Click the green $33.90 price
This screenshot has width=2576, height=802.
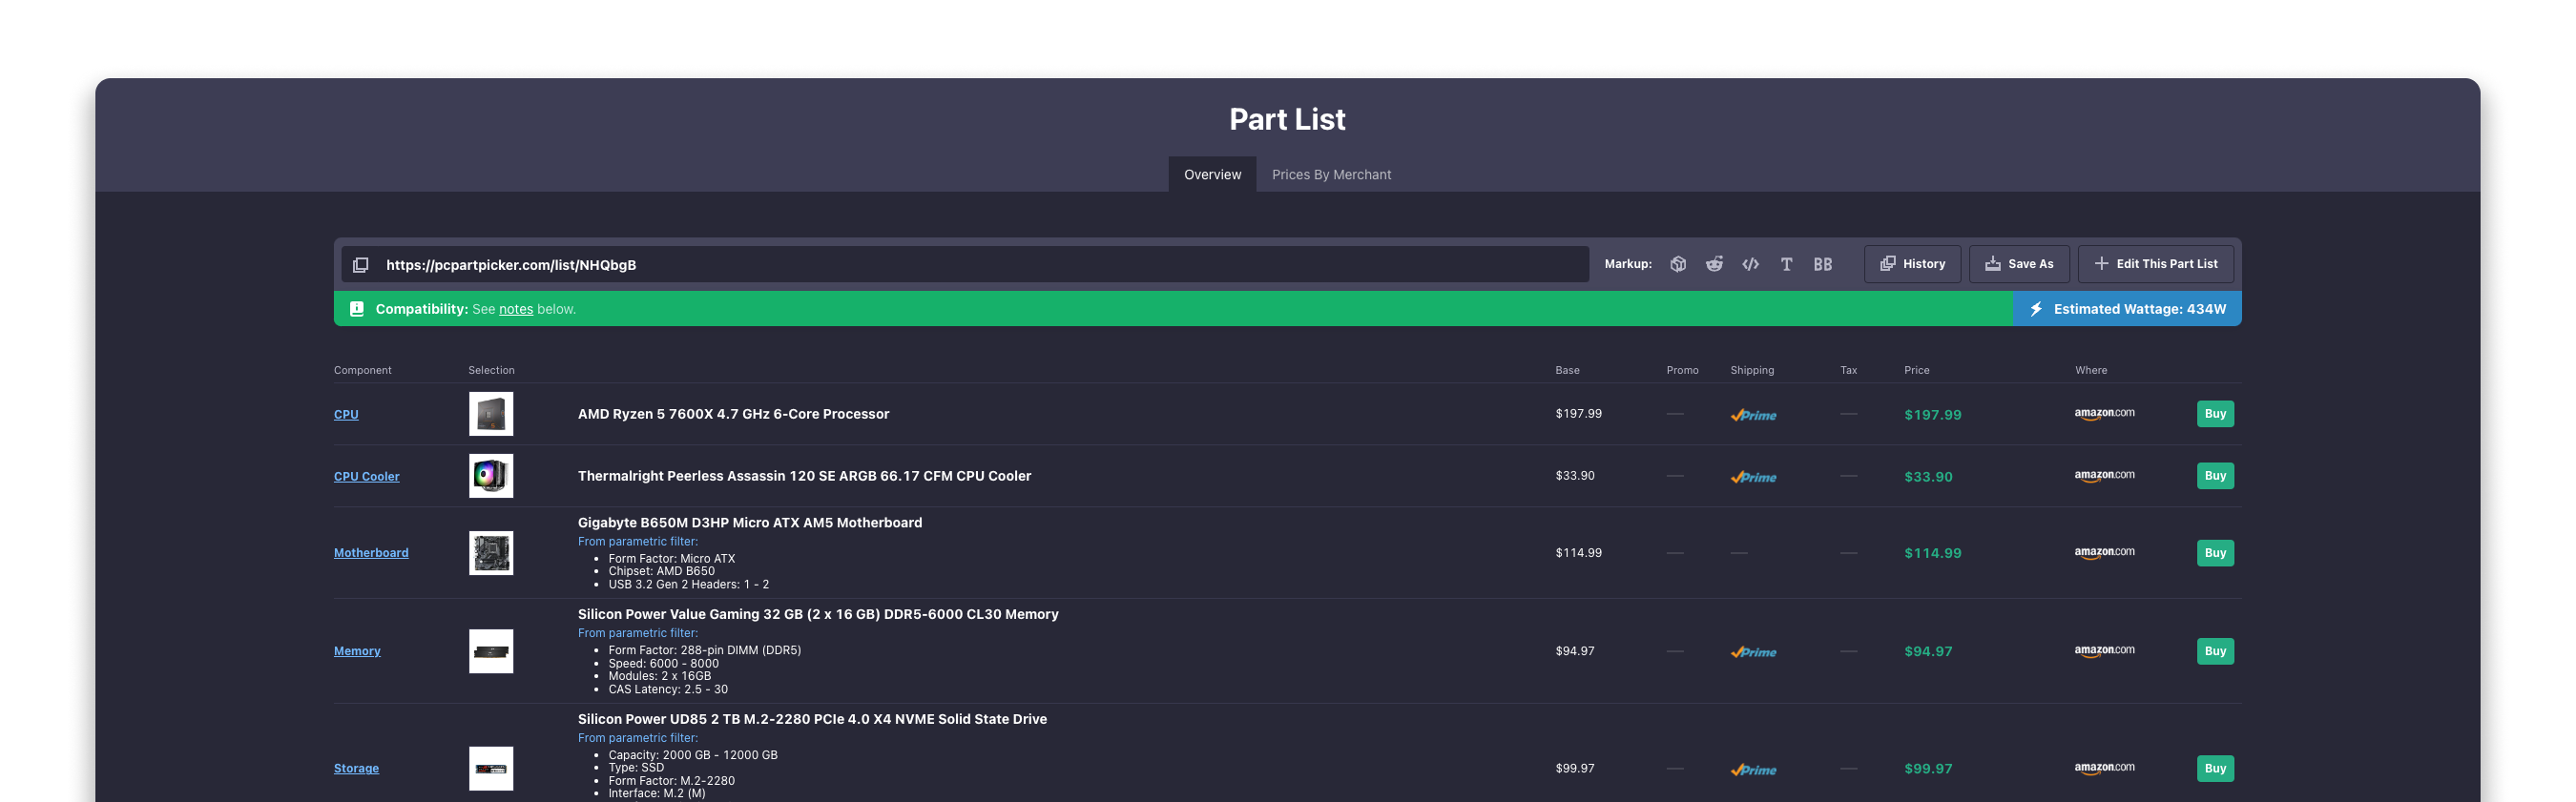(x=1928, y=477)
